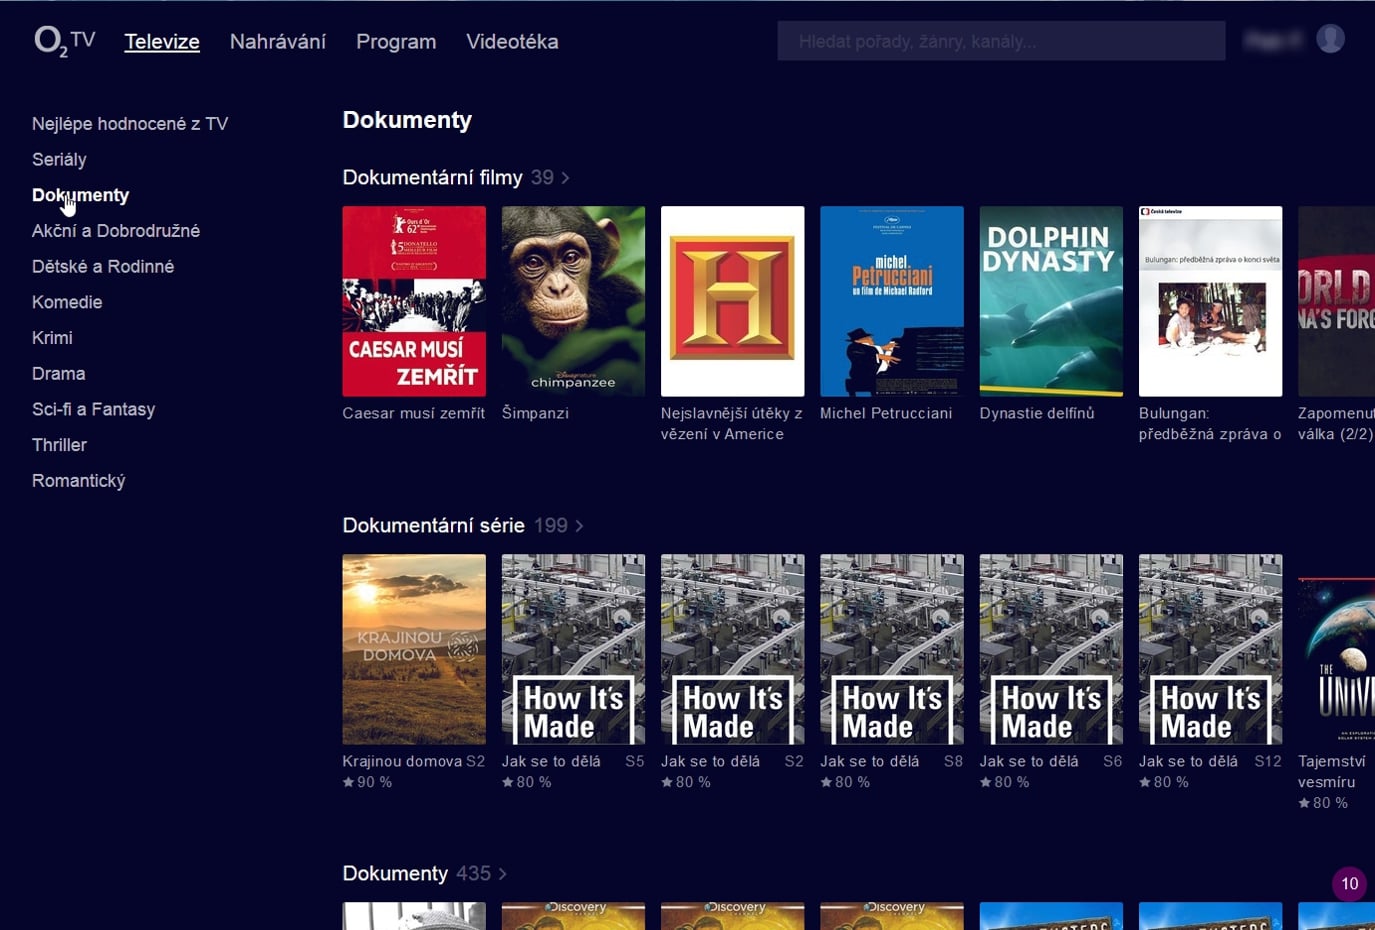1375x930 pixels.
Task: Open the Nahrávání tab
Action: pyautogui.click(x=278, y=41)
